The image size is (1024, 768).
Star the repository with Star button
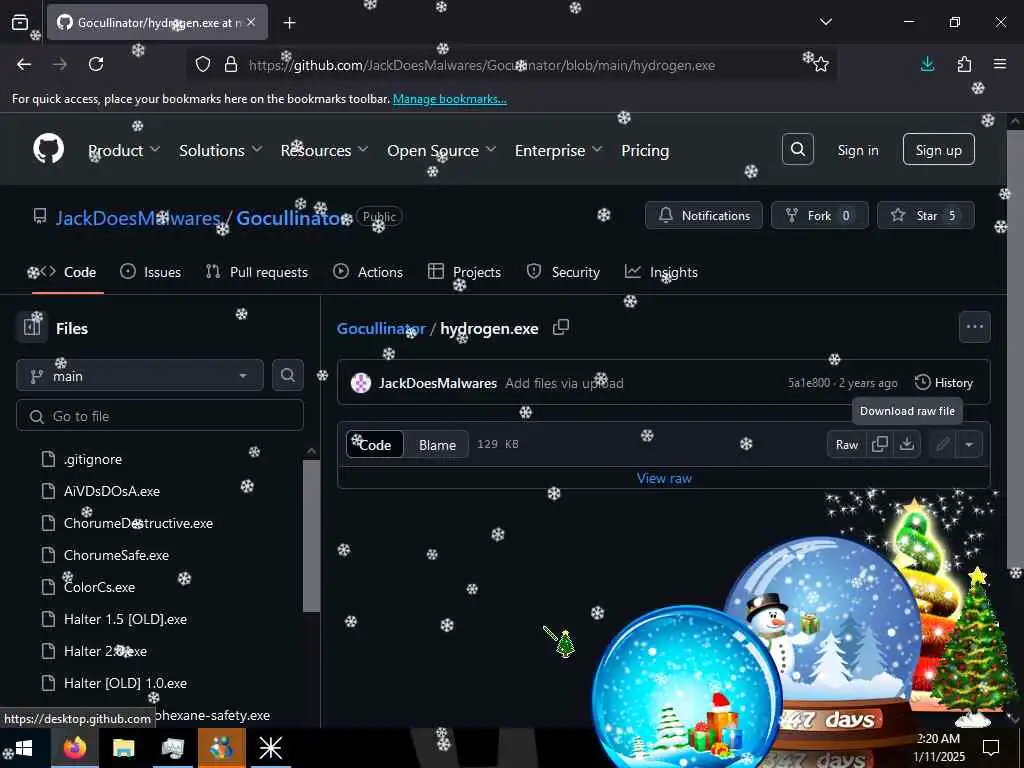click(x=925, y=215)
